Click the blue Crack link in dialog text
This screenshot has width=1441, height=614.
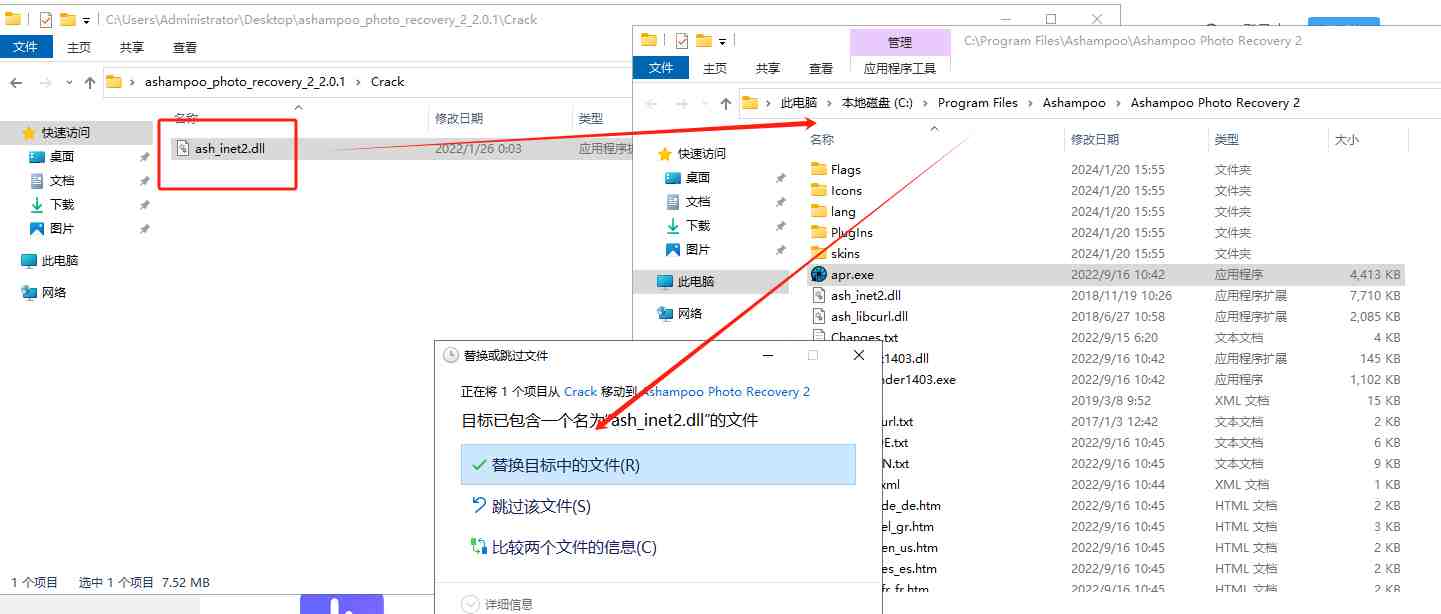point(582,392)
